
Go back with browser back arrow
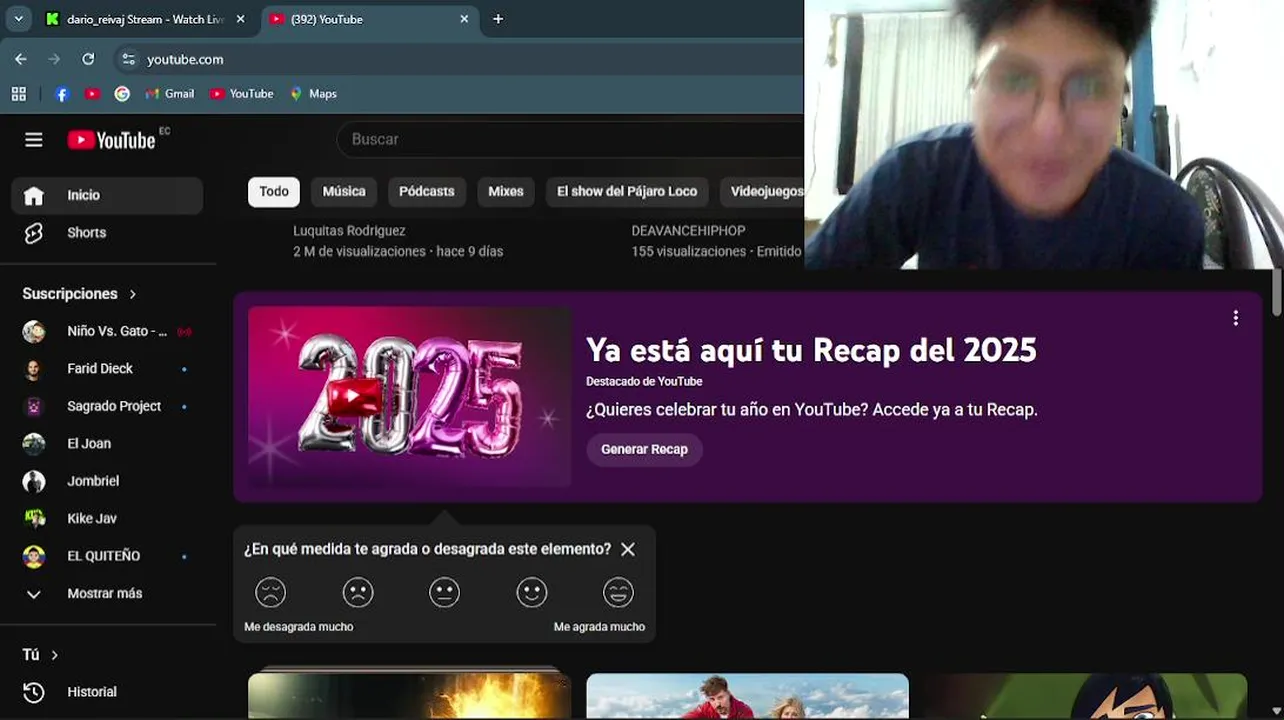coord(21,59)
